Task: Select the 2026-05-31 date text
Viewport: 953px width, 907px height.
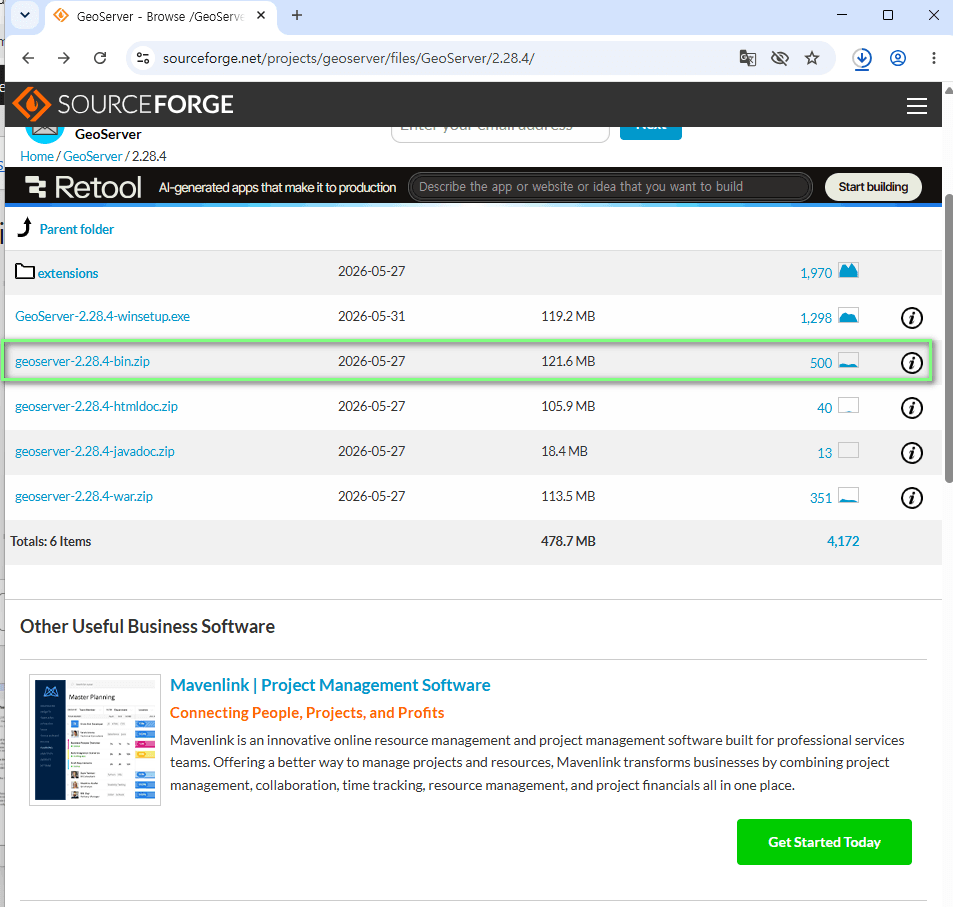Action: (x=371, y=316)
